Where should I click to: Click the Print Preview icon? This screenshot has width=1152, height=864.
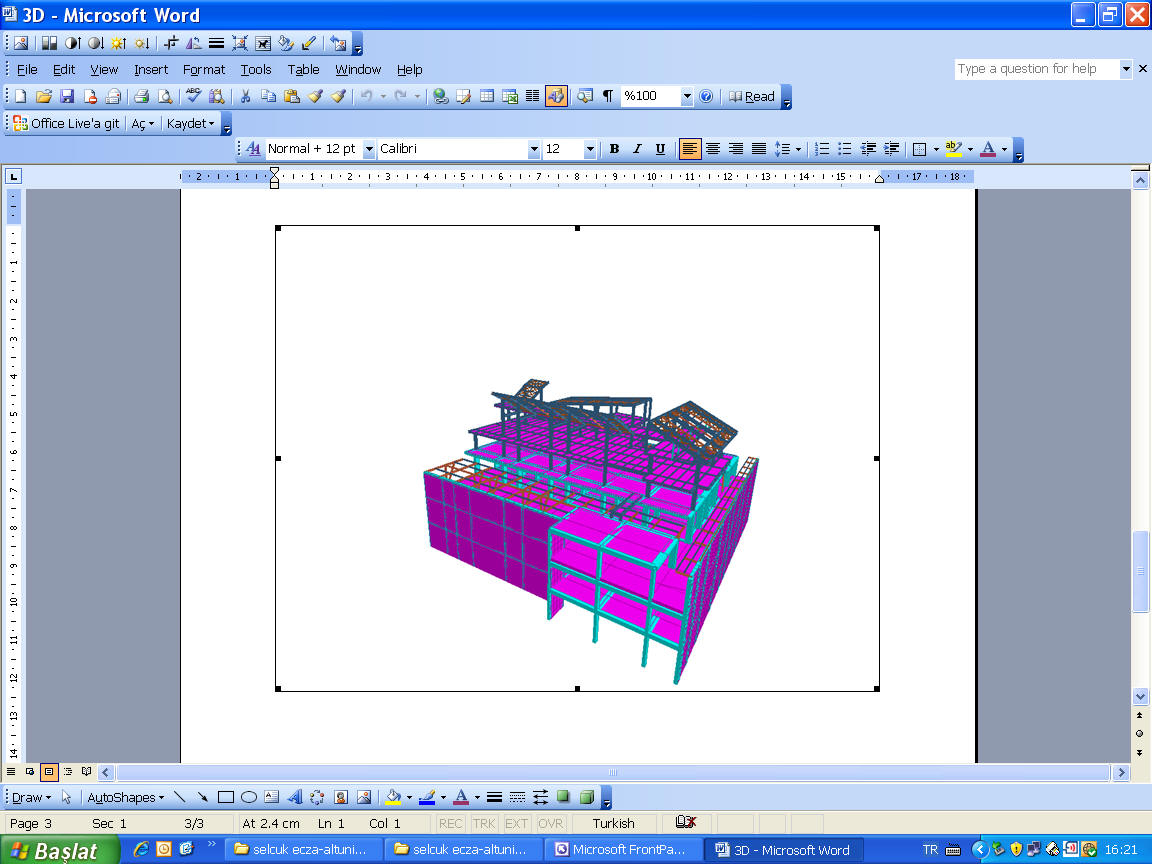[x=164, y=97]
